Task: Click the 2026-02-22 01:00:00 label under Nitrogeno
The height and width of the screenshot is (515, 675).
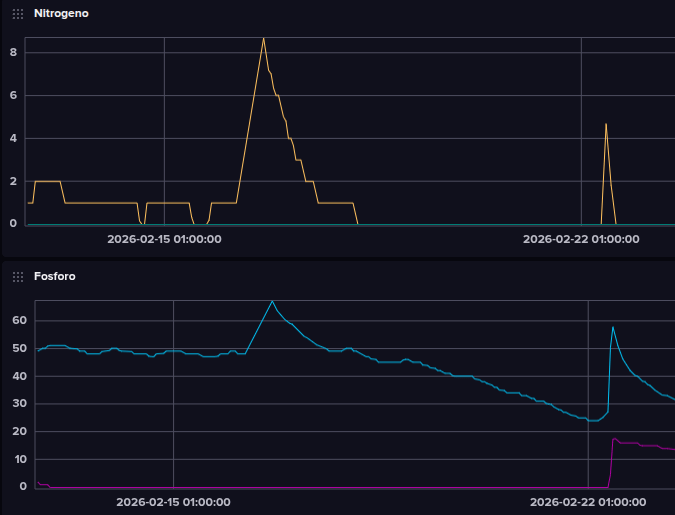Action: click(581, 239)
